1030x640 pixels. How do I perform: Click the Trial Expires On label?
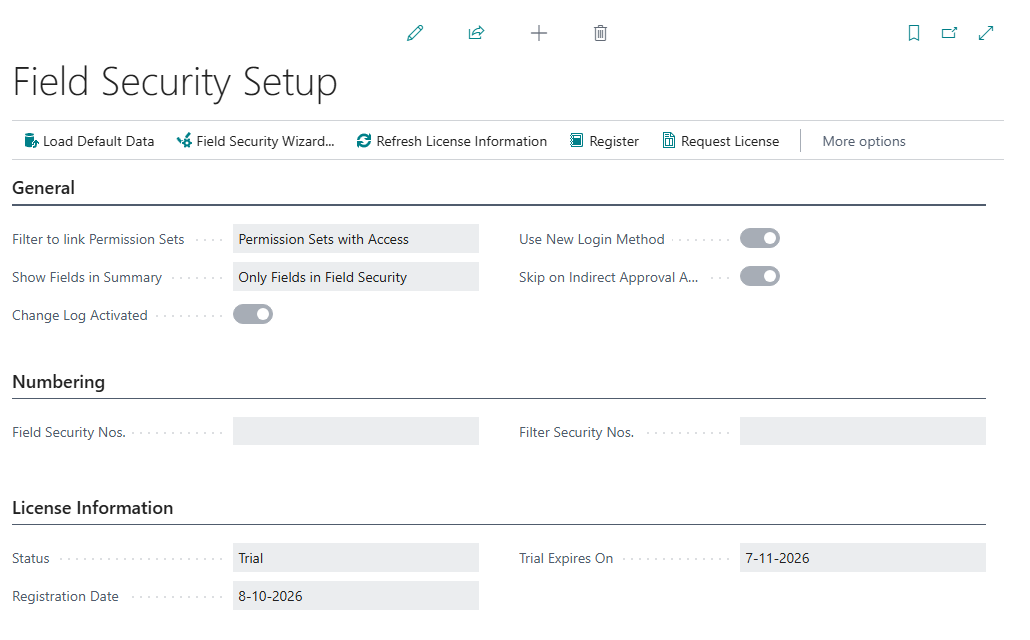coord(566,558)
